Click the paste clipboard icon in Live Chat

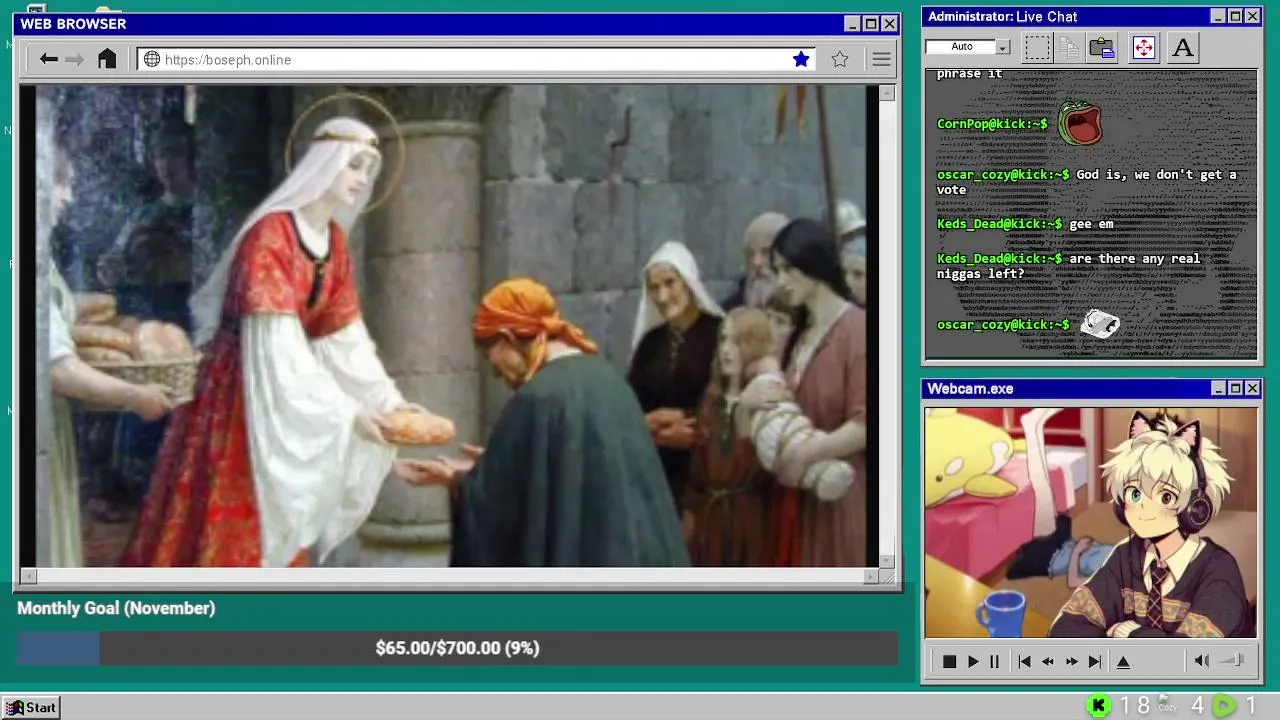tap(1102, 47)
